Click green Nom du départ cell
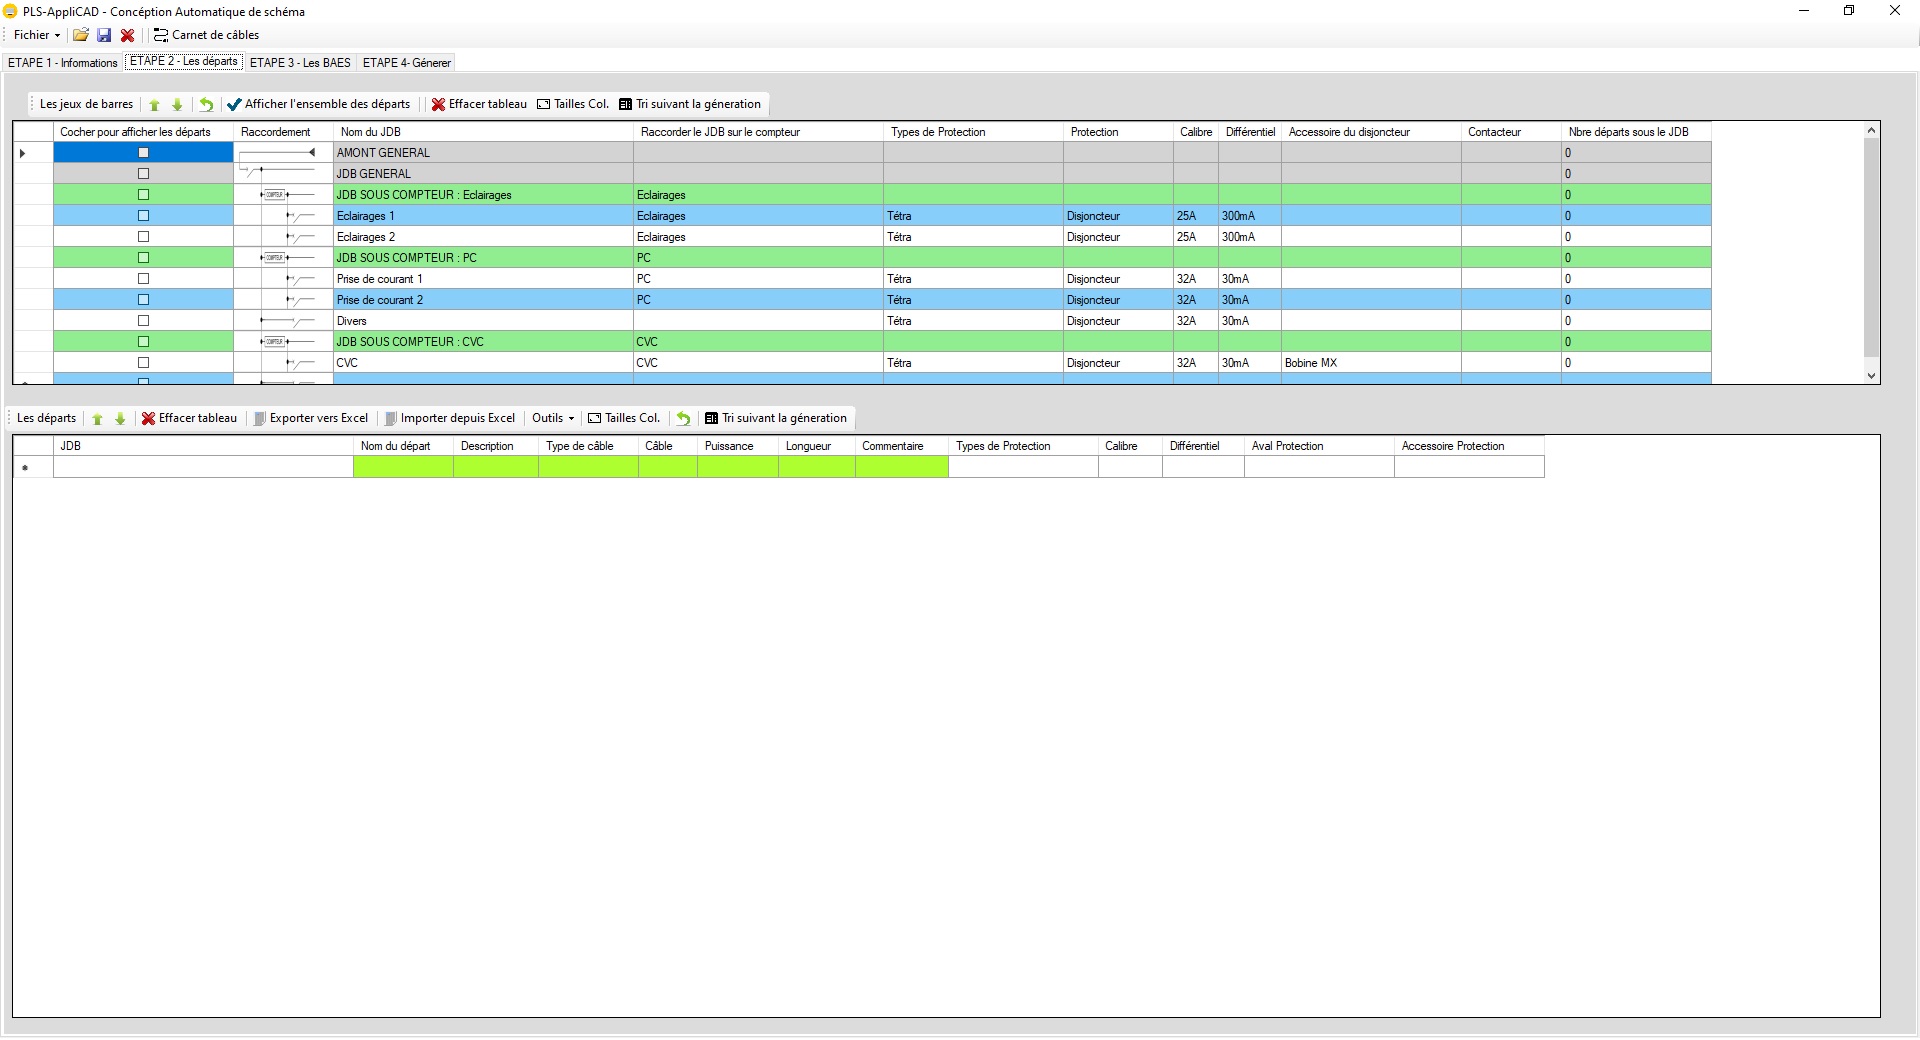The image size is (1920, 1040). (x=403, y=467)
